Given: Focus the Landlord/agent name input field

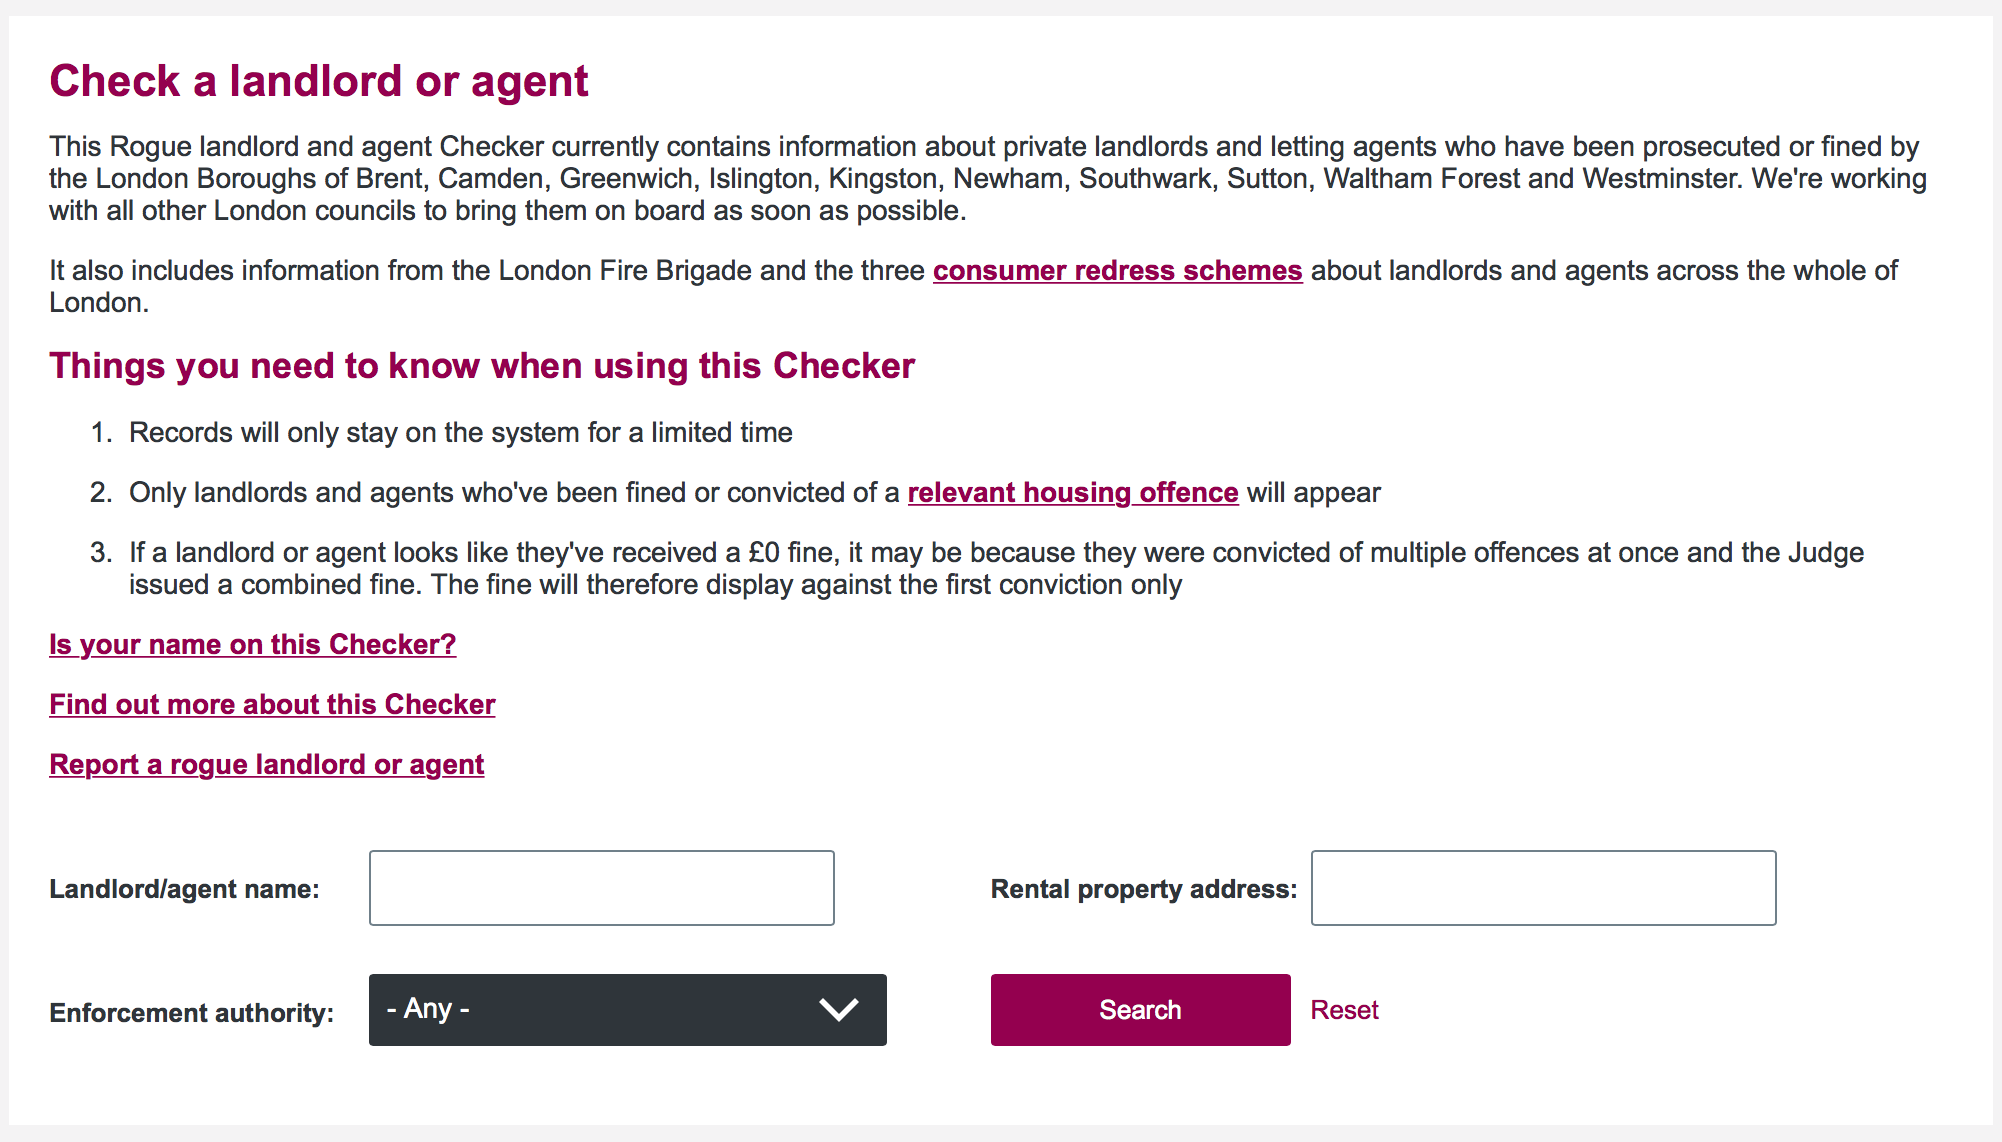Looking at the screenshot, I should tap(601, 888).
